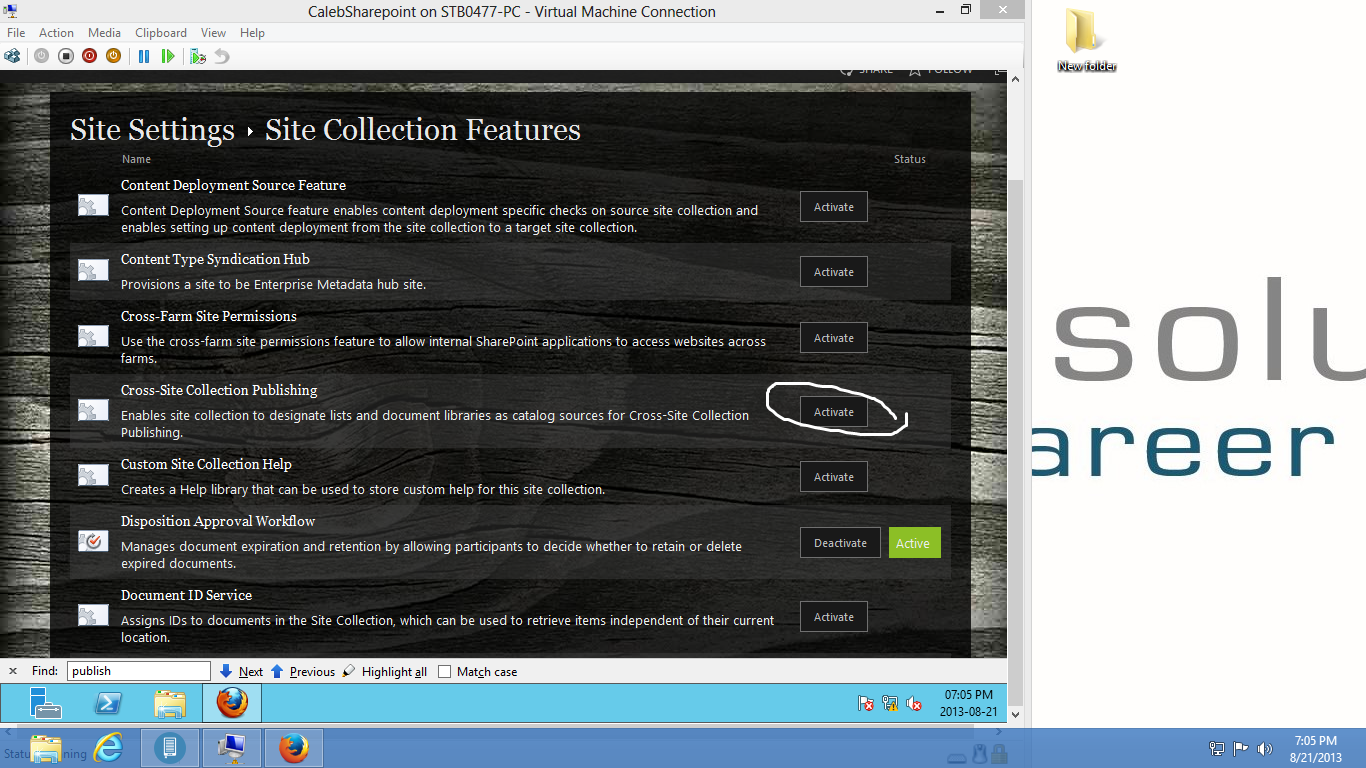Viewport: 1366px width, 768px height.
Task: Click the guest network status tray icon
Action: [890, 704]
